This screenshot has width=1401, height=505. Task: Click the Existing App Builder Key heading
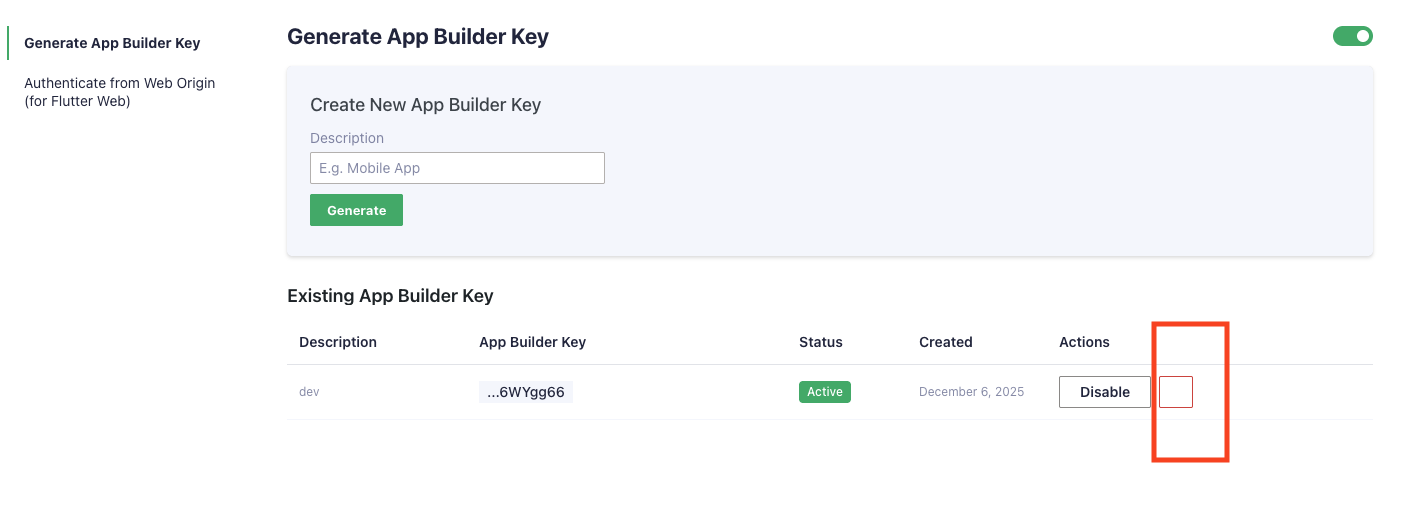[x=390, y=296]
